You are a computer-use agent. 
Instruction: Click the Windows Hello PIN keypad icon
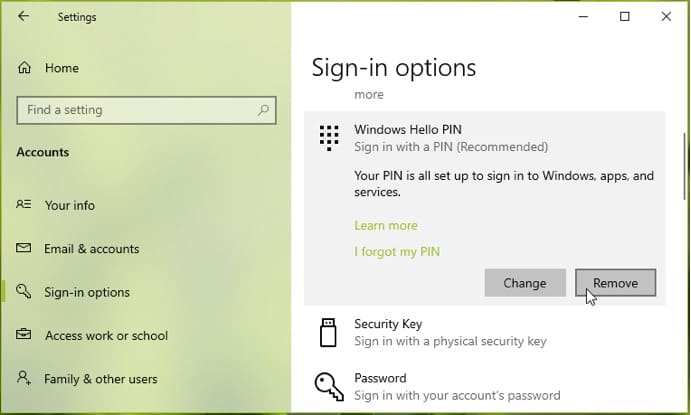pyautogui.click(x=329, y=138)
